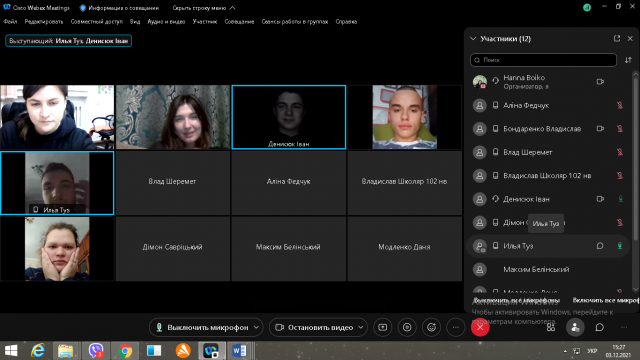The height and width of the screenshot is (360, 640).
Task: Open the Аудио и видео menu
Action: (x=166, y=22)
